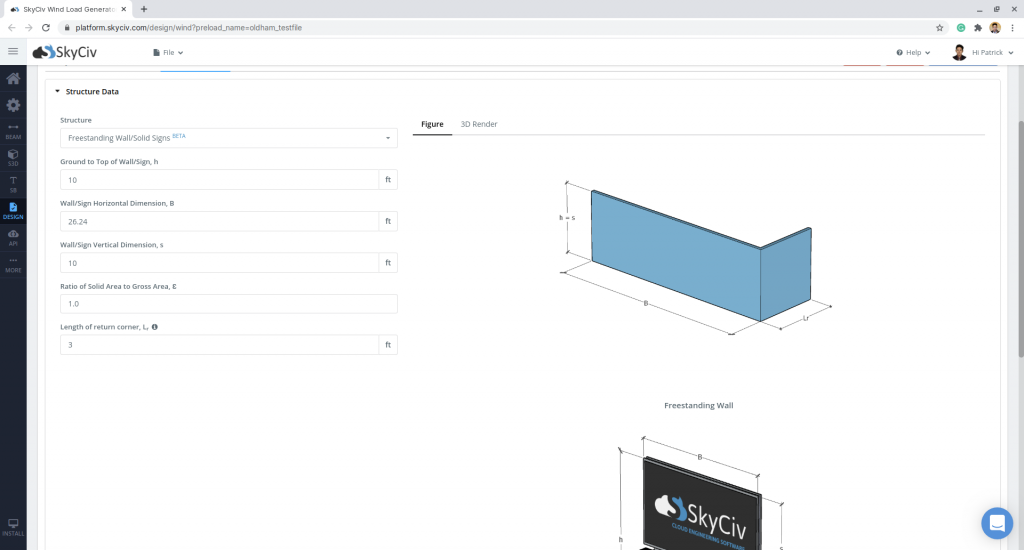Open the Structure type dropdown
Screen dimensions: 1024x550
[x=228, y=138]
